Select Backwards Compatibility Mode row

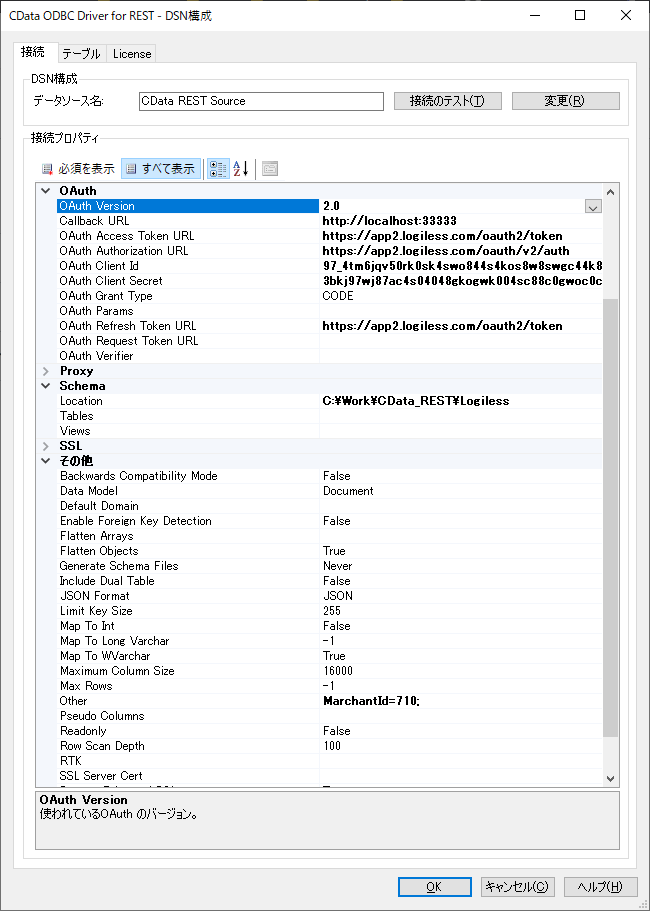330,476
